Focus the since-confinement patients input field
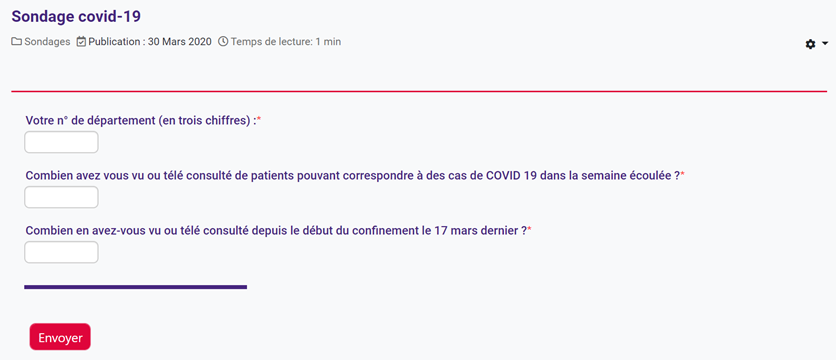Screen dimensions: 836x360 [x=61, y=252]
